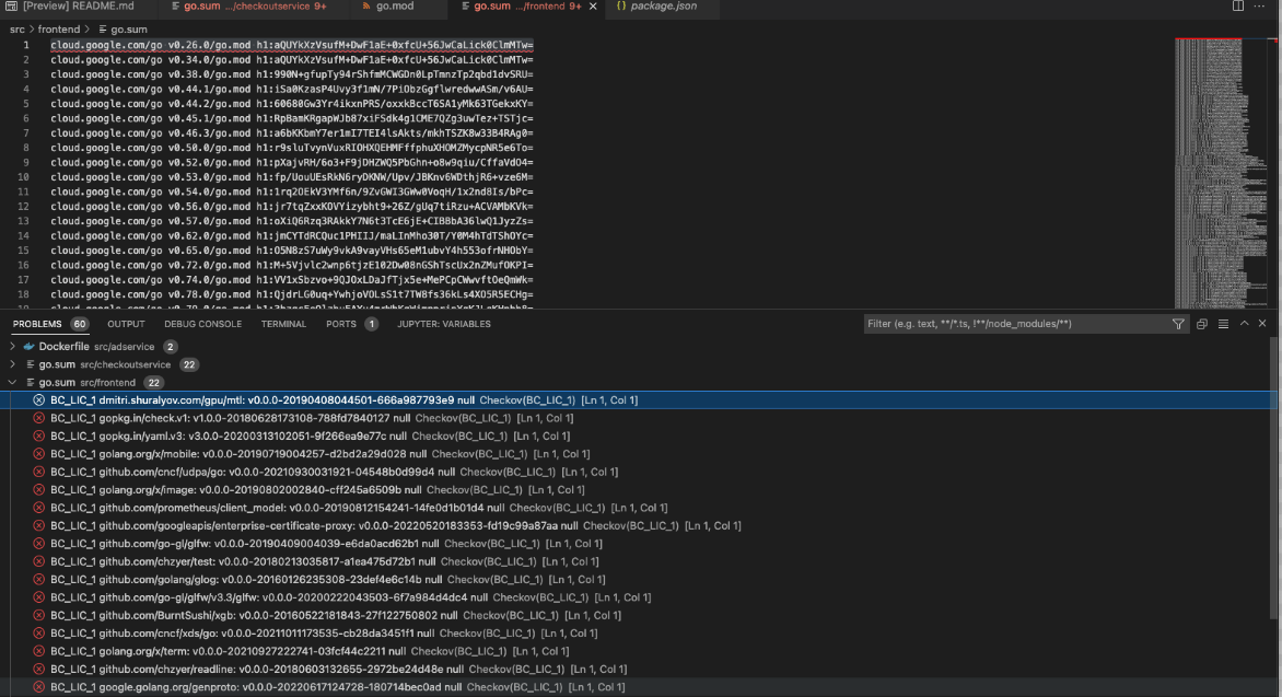Open the JUPYTER: VARIABLES panel tab
1282x697 pixels.
click(x=444, y=324)
